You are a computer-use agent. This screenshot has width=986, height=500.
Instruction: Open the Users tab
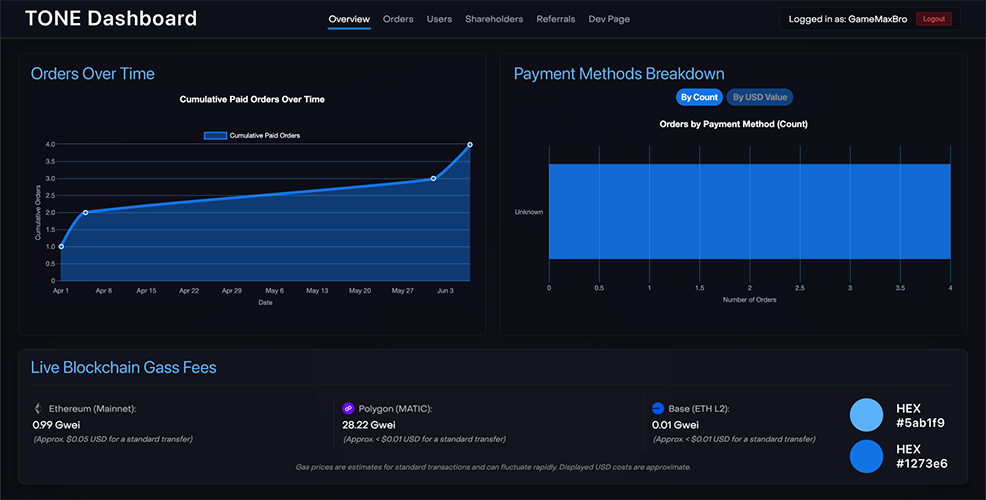tap(439, 19)
